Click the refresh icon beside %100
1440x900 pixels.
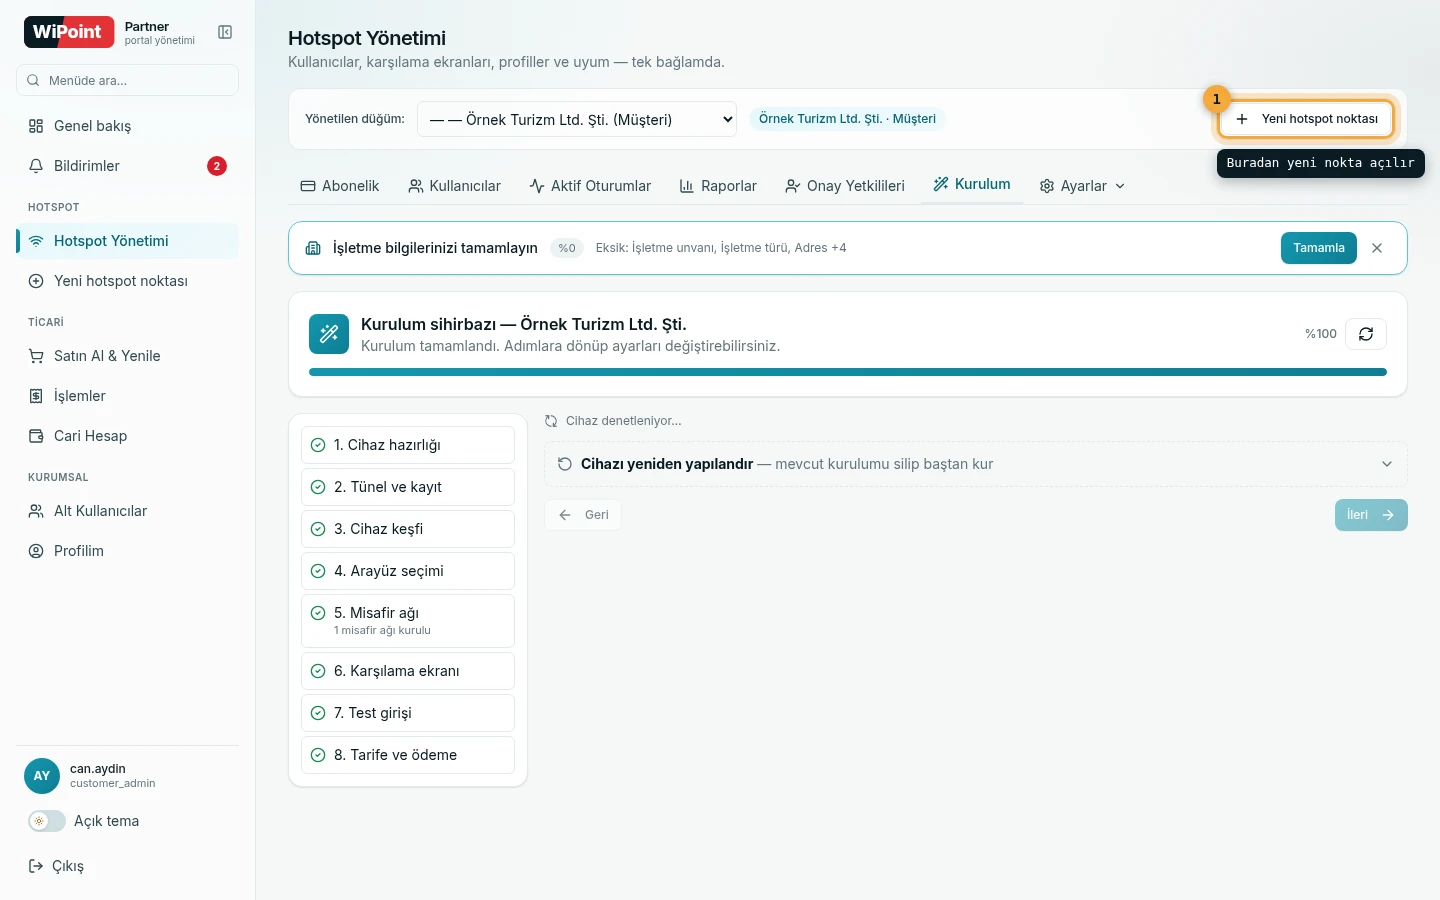[x=1366, y=334]
